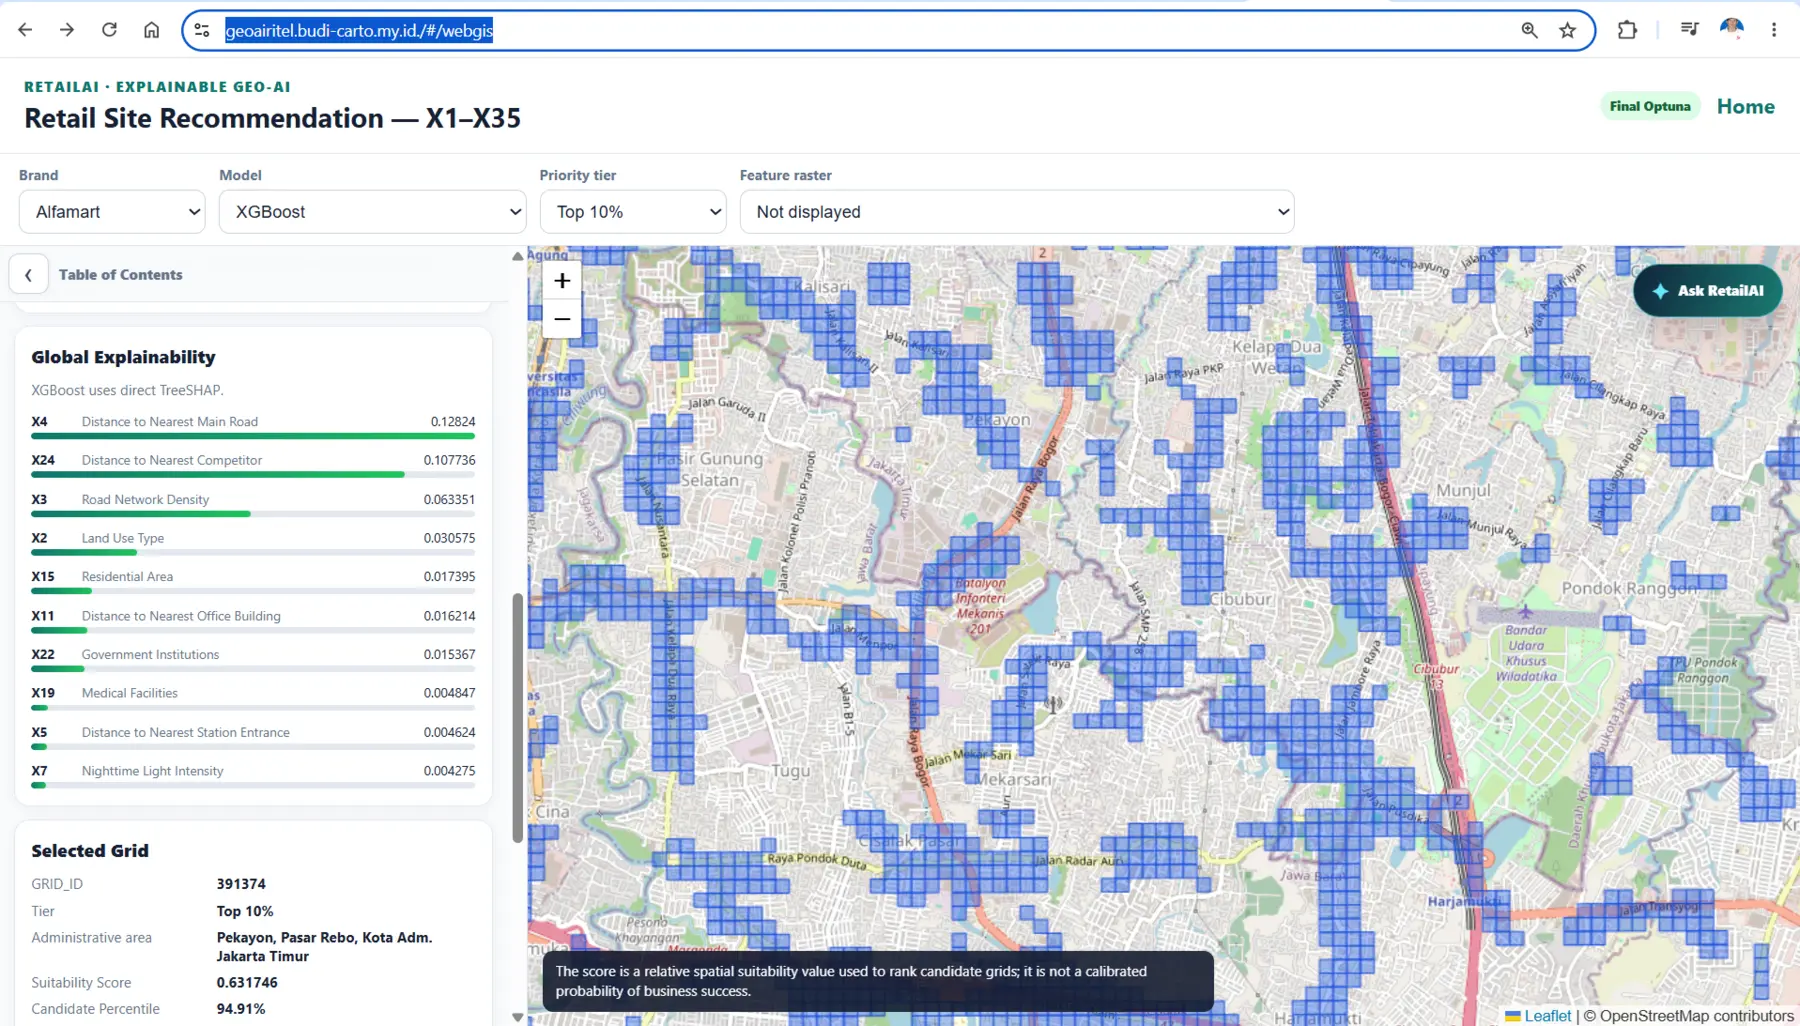
Task: Open the browser profile avatar
Action: [x=1732, y=30]
